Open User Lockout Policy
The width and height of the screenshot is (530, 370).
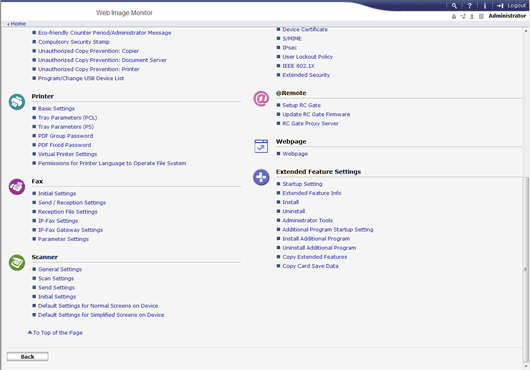point(307,57)
